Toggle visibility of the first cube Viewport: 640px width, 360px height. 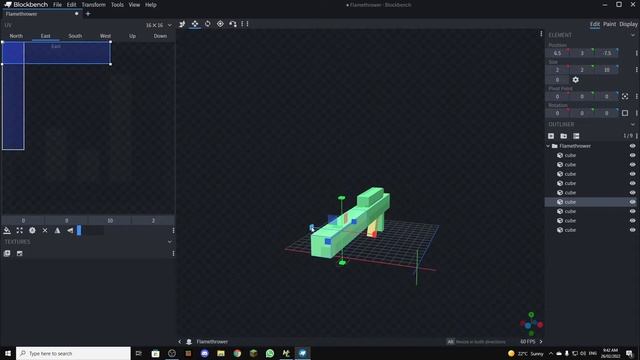pyautogui.click(x=632, y=156)
